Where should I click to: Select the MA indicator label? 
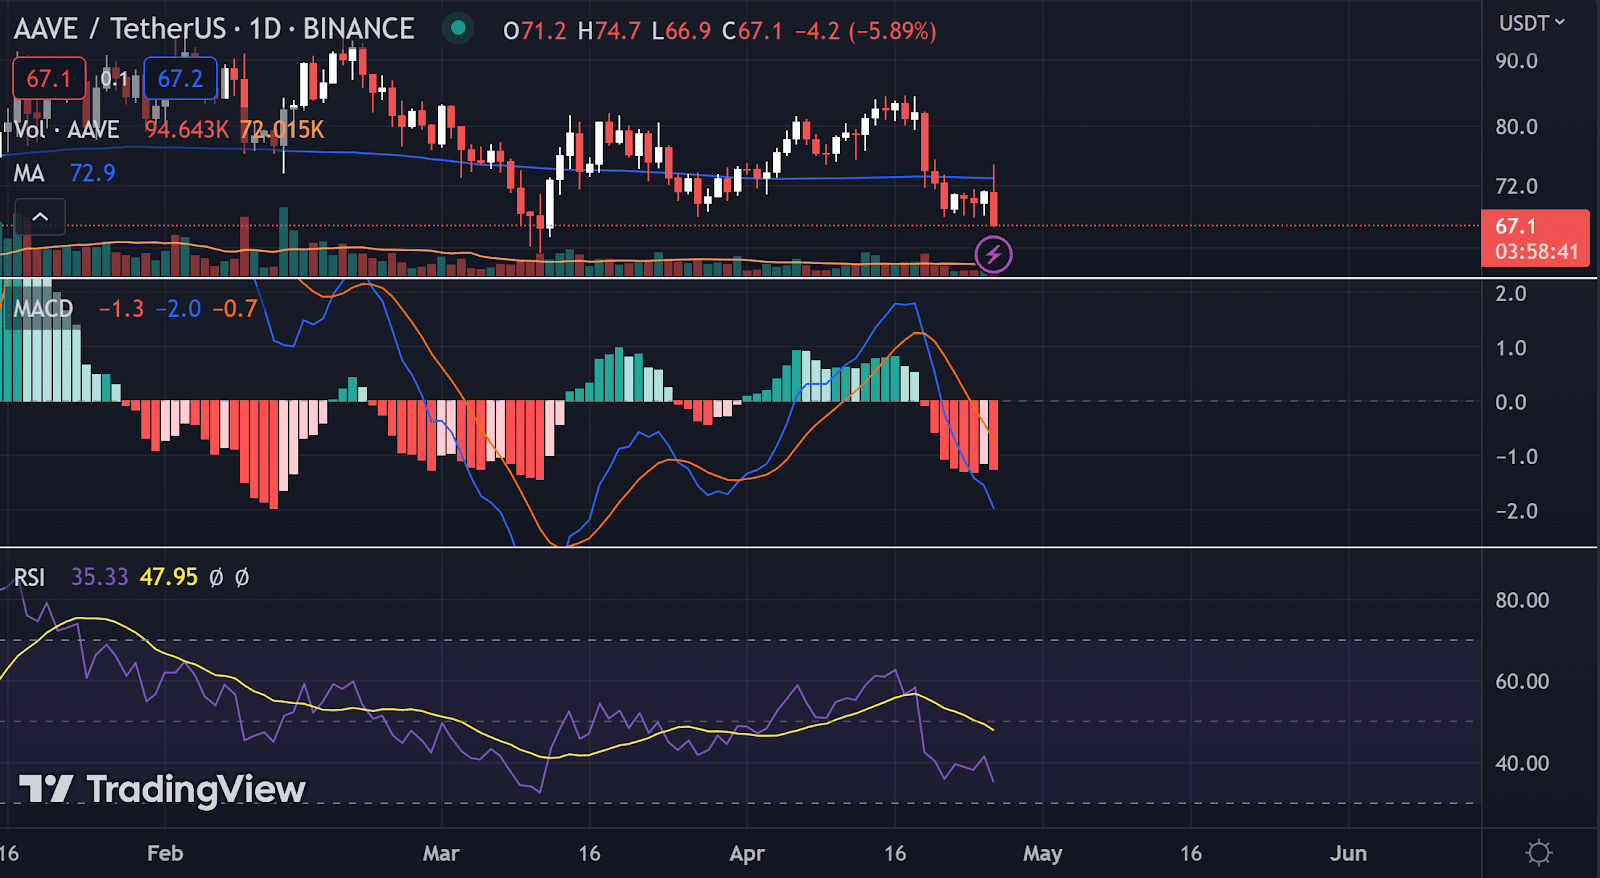(29, 174)
